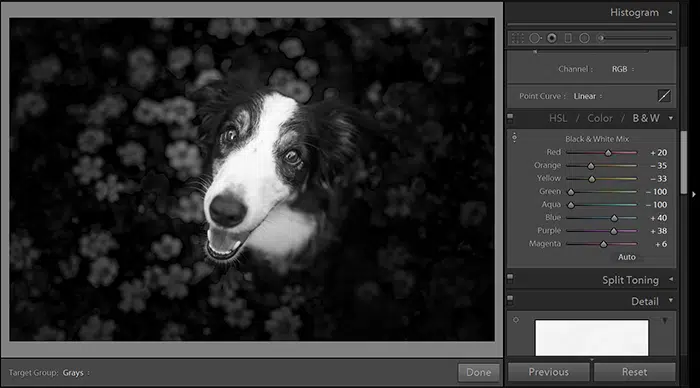Viewport: 700px width, 388px height.
Task: Click the Done button
Action: point(479,372)
